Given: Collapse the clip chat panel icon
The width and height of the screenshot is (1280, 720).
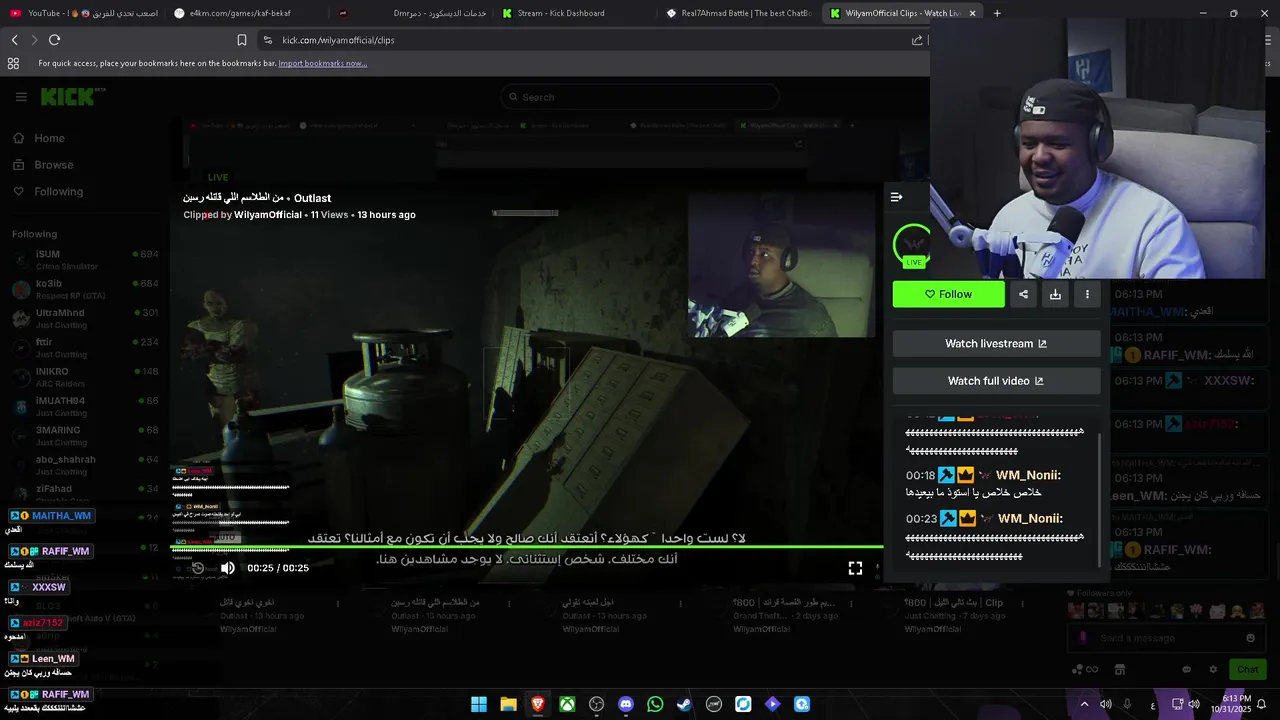Looking at the screenshot, I should pyautogui.click(x=897, y=197).
